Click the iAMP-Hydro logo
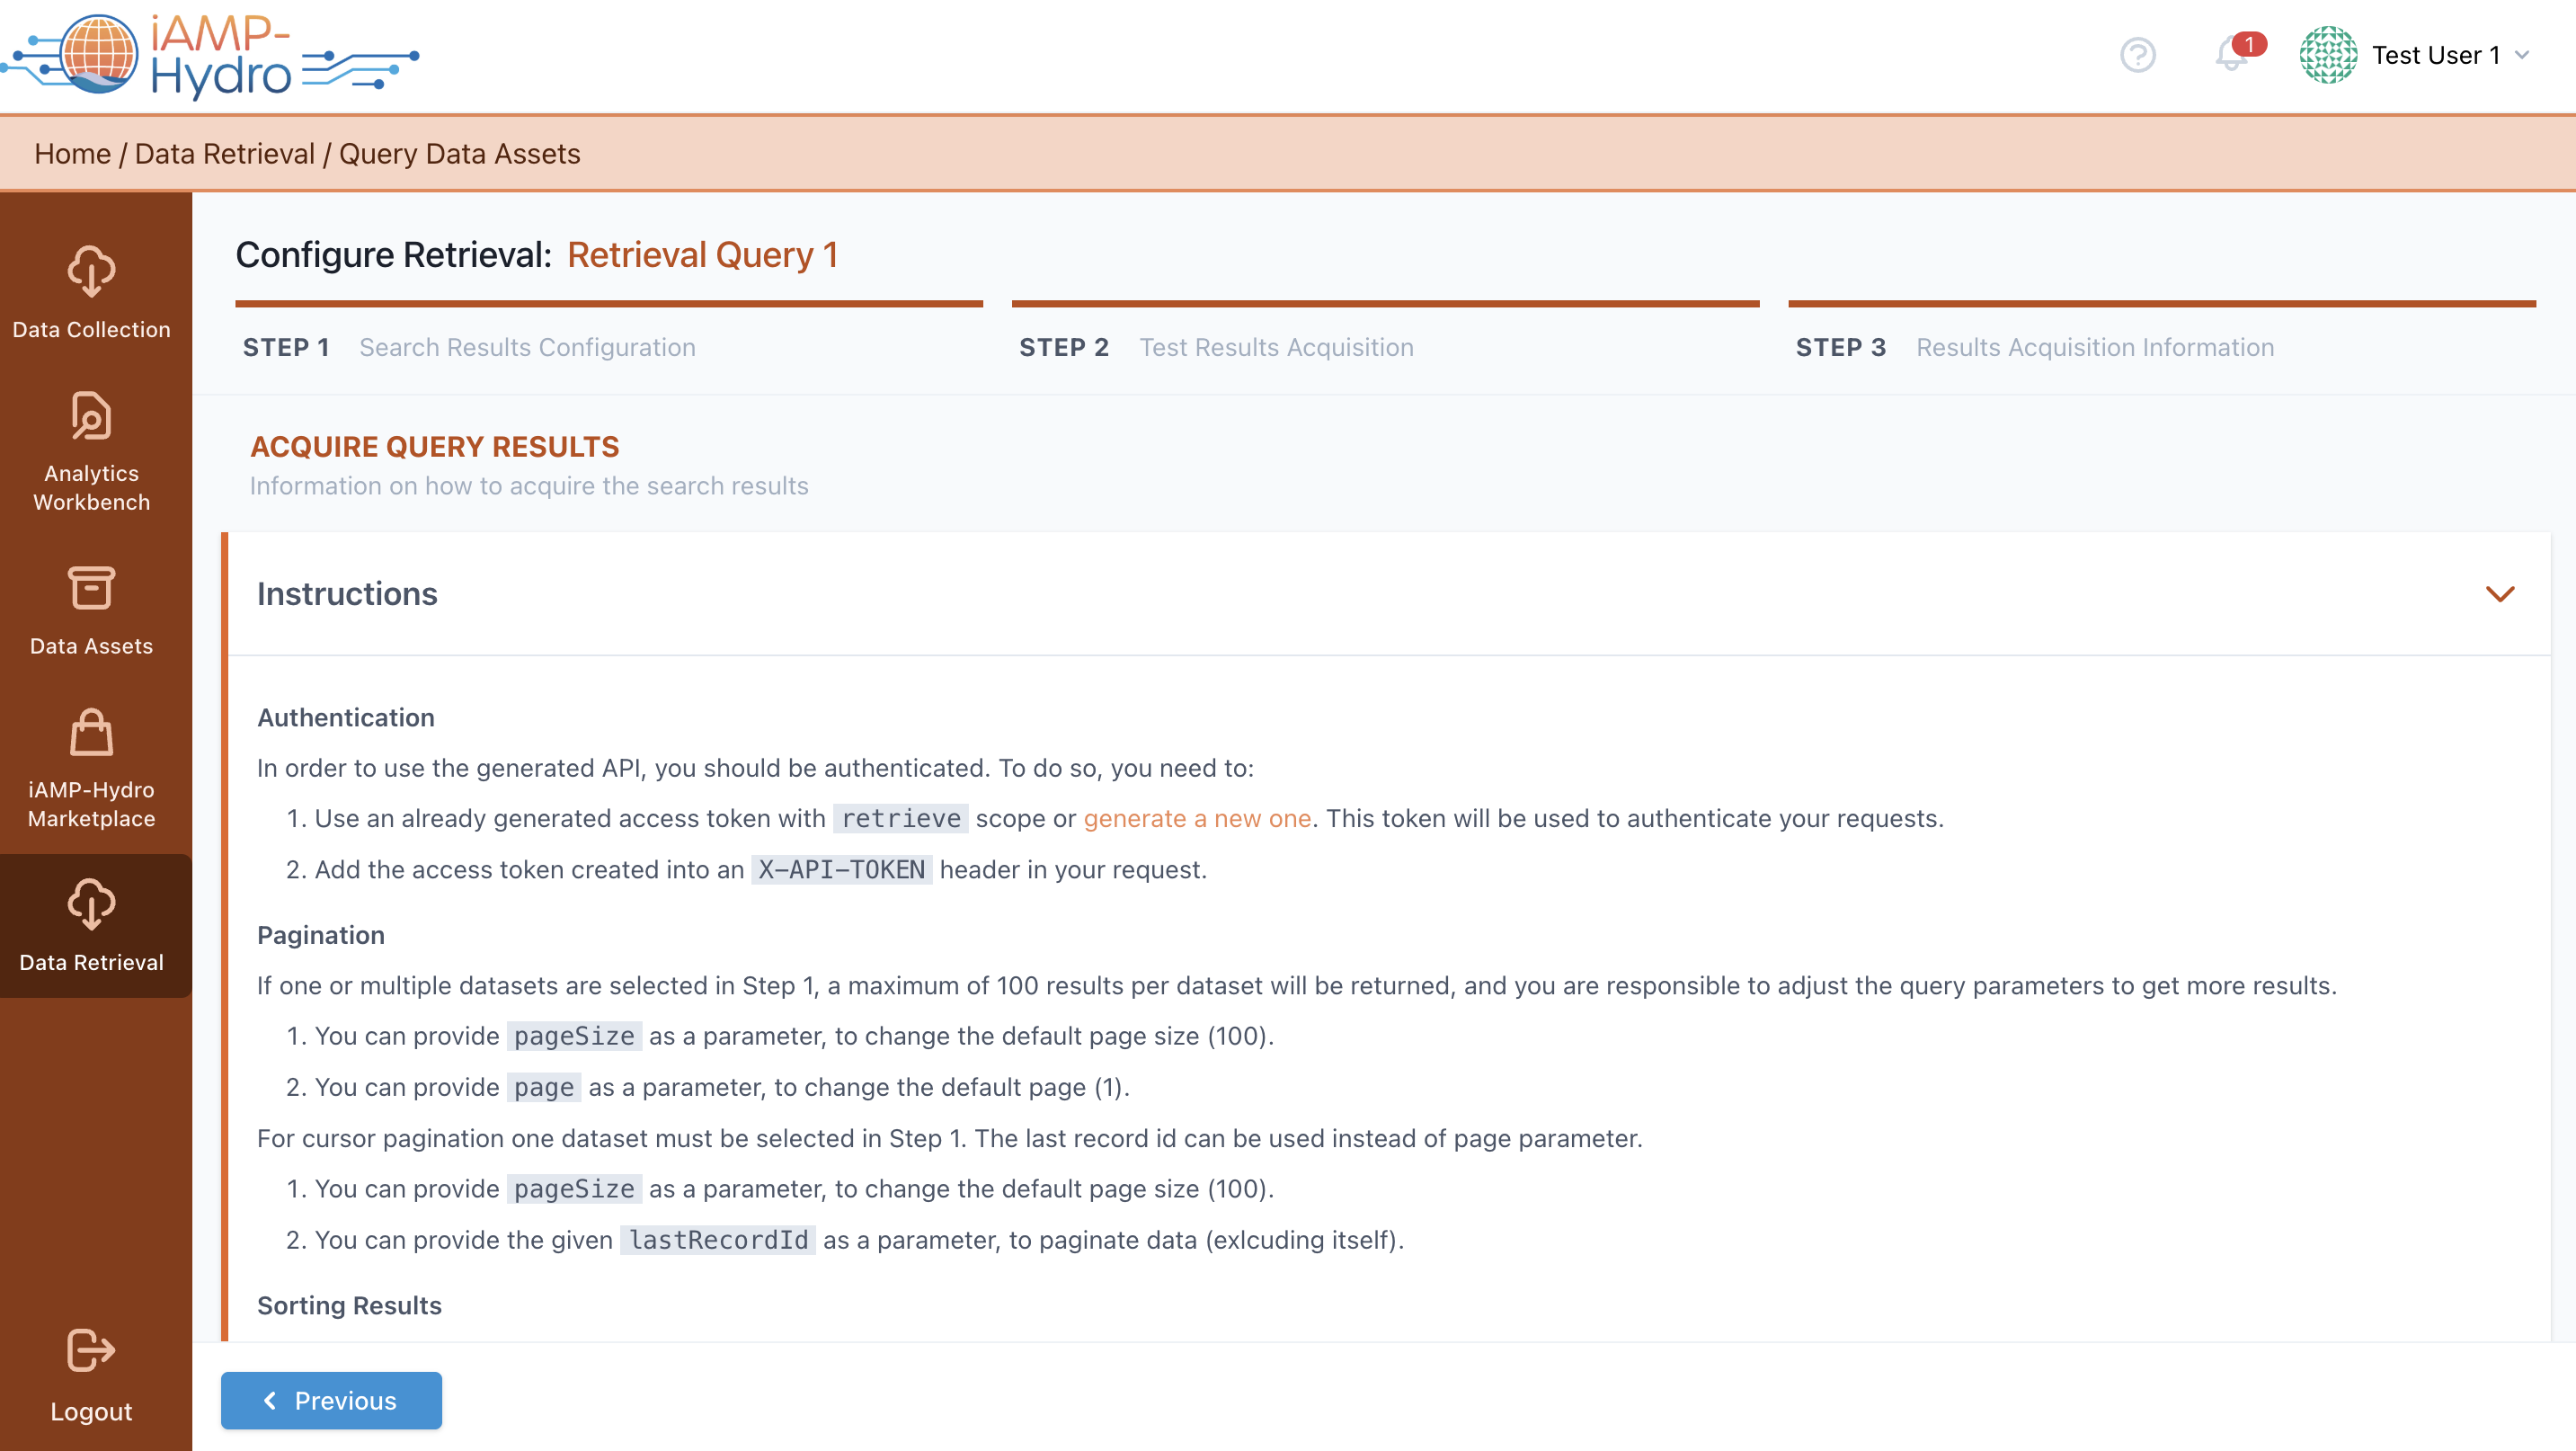 tap(210, 55)
